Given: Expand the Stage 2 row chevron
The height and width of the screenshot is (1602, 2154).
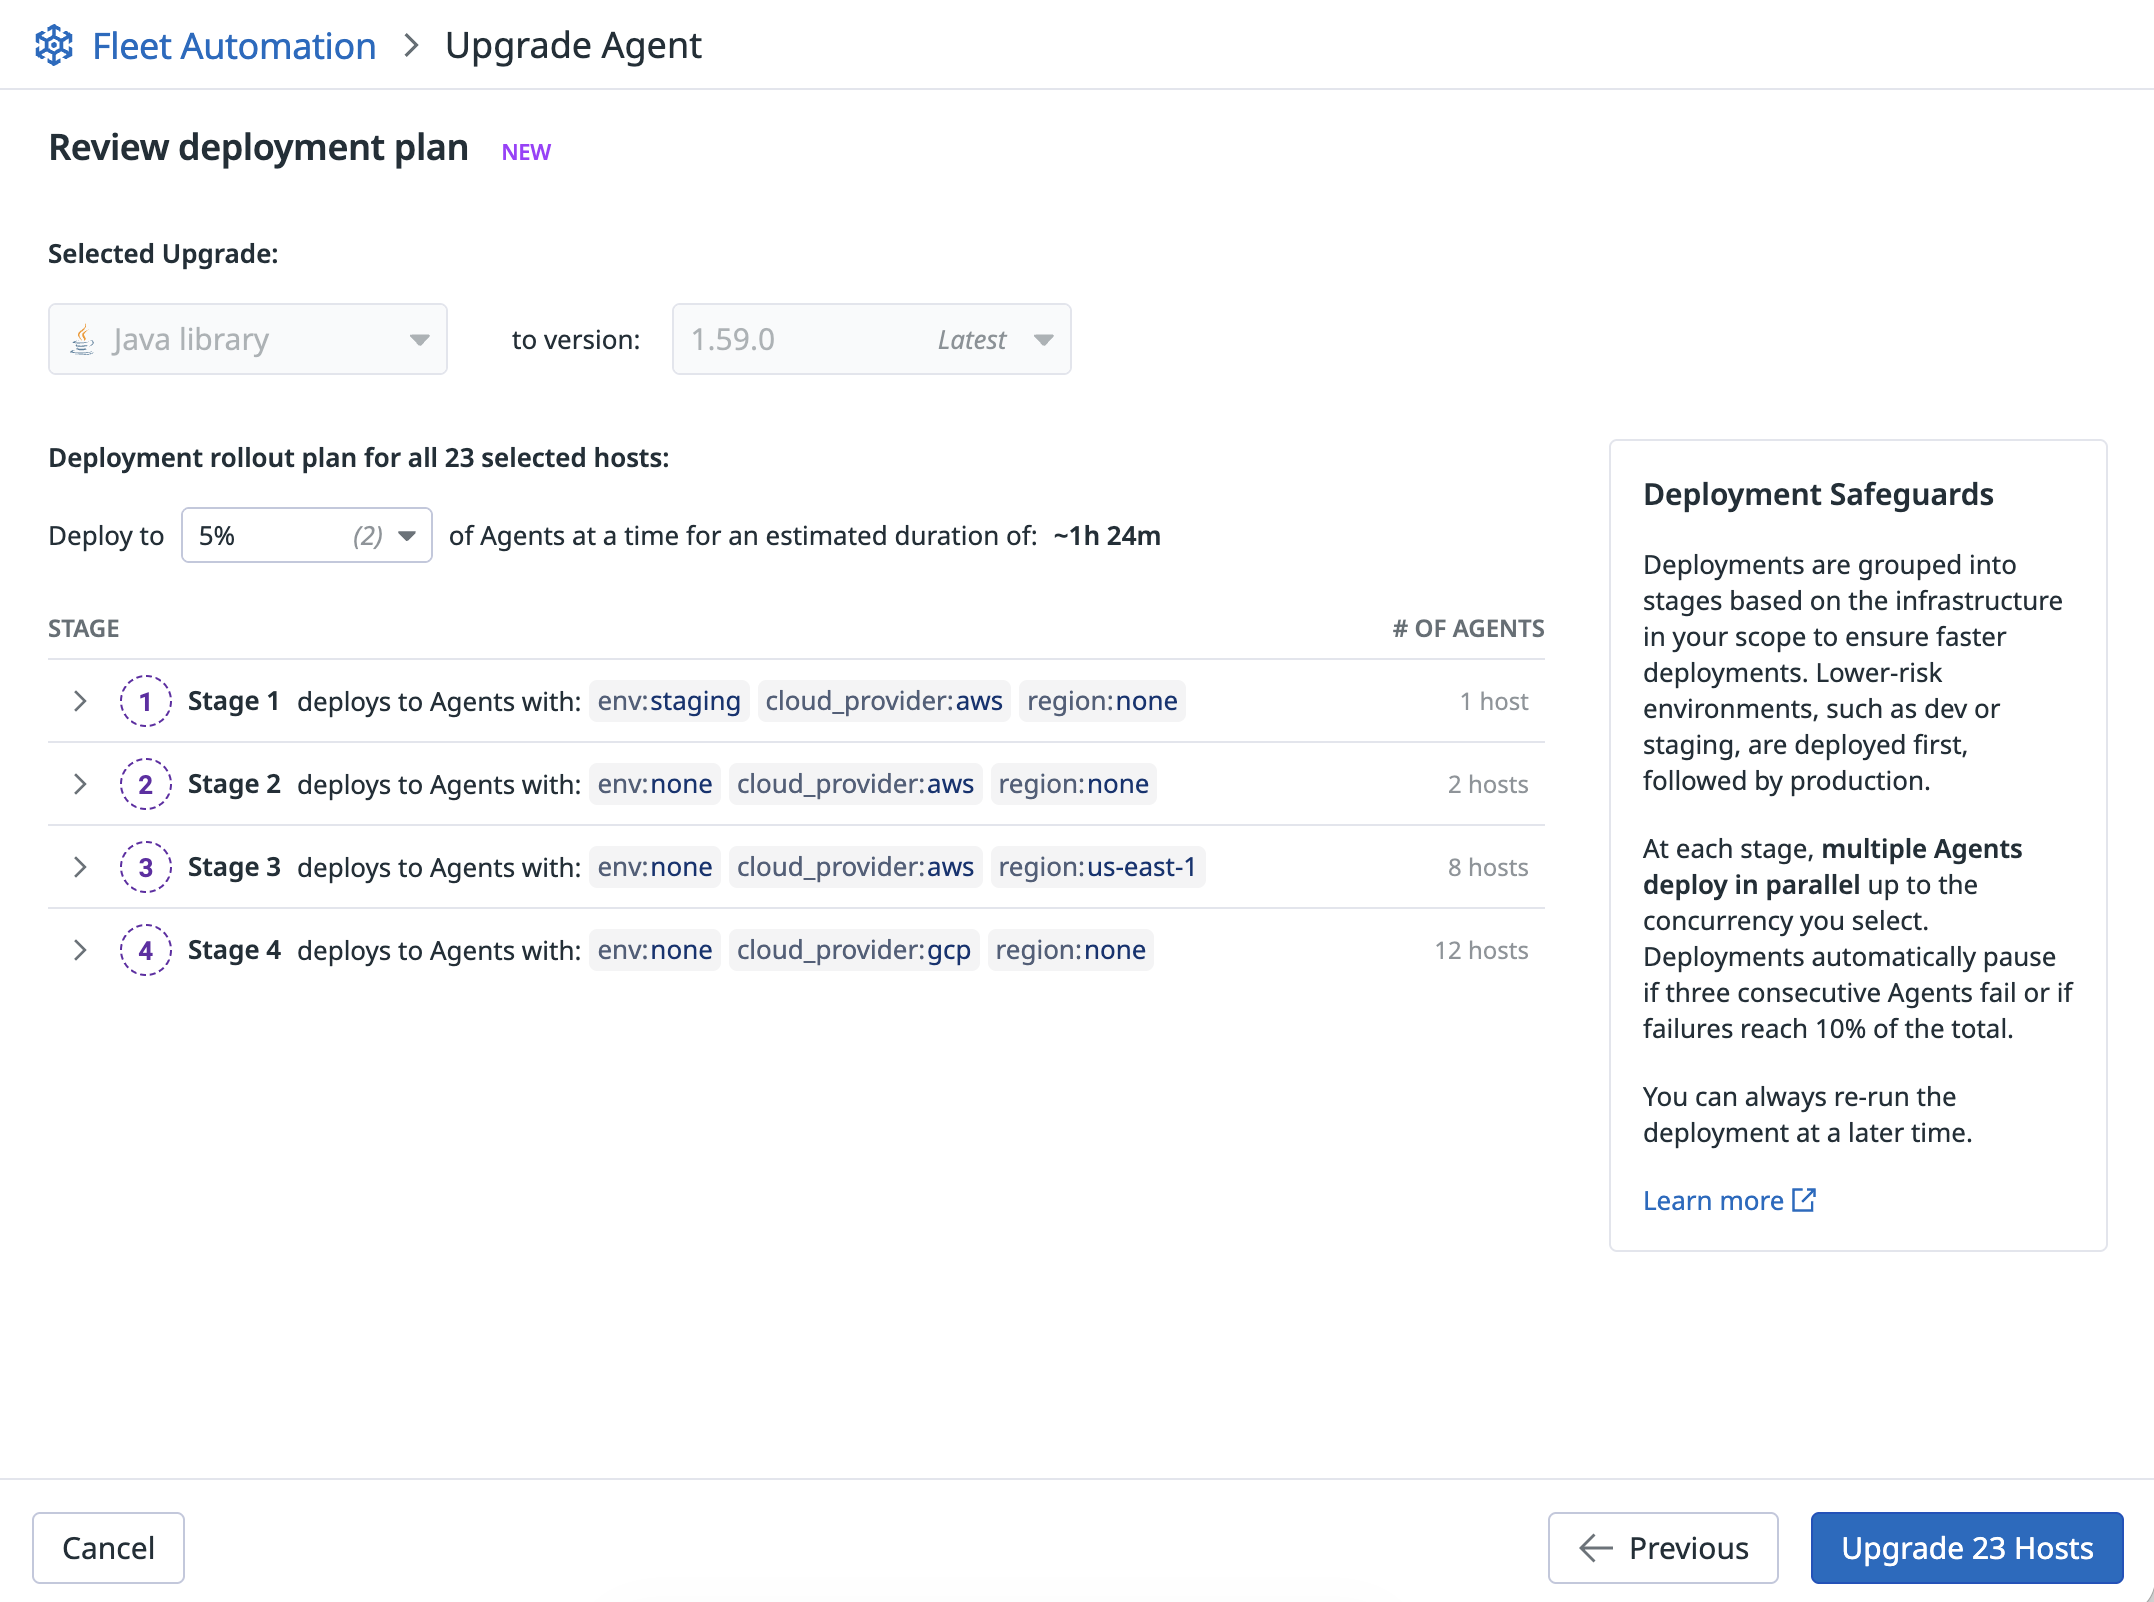Looking at the screenshot, I should point(80,784).
